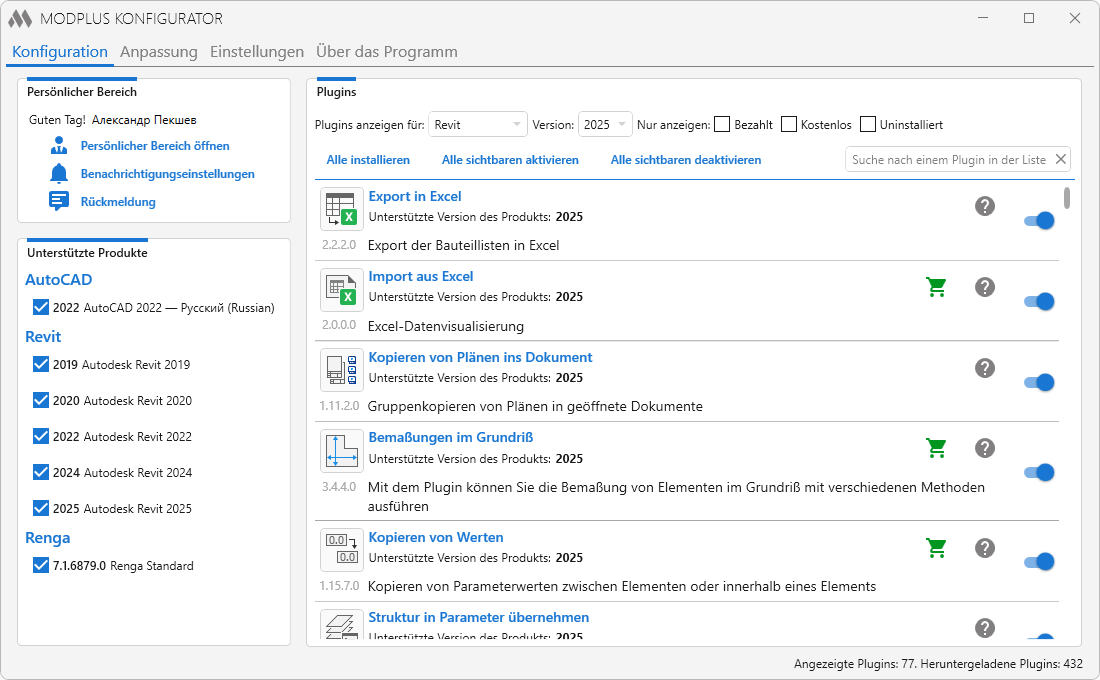The width and height of the screenshot is (1100, 680).
Task: Click Alle sichtbaren aktivieren
Action: click(510, 160)
